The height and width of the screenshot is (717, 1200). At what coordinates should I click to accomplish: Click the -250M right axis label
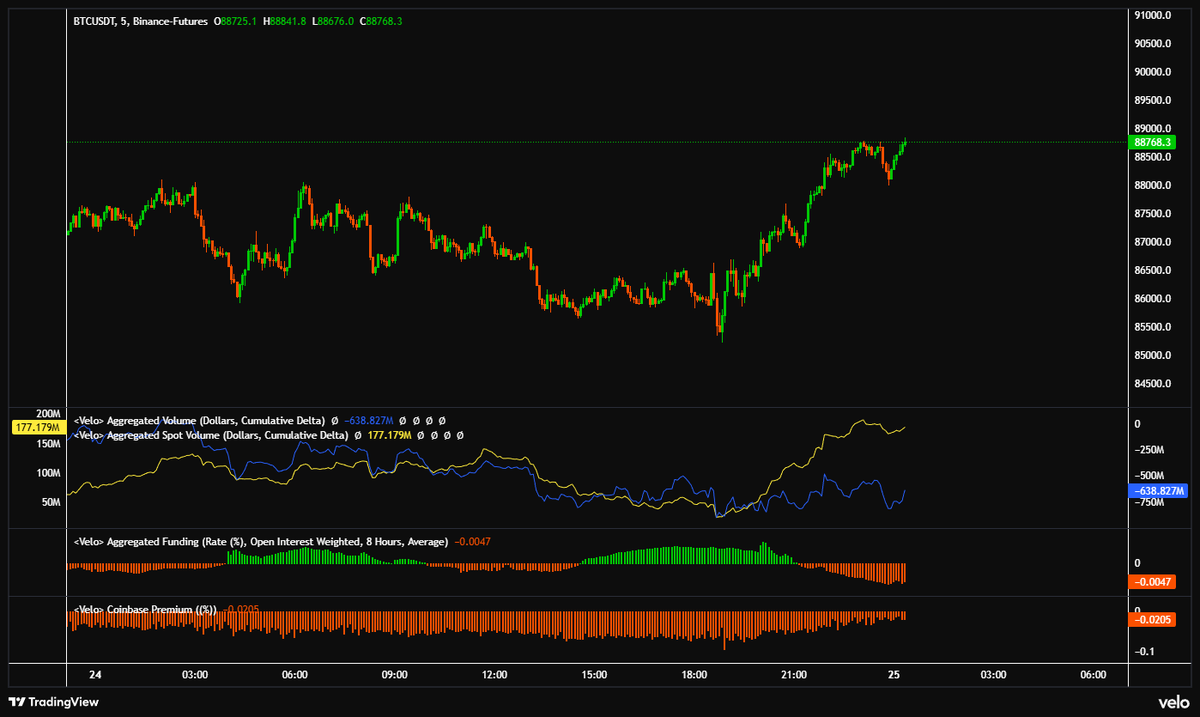click(x=1150, y=450)
